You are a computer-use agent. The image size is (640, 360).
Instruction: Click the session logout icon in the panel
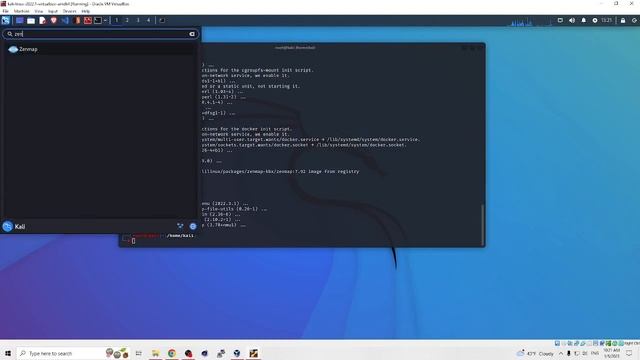coord(635,20)
